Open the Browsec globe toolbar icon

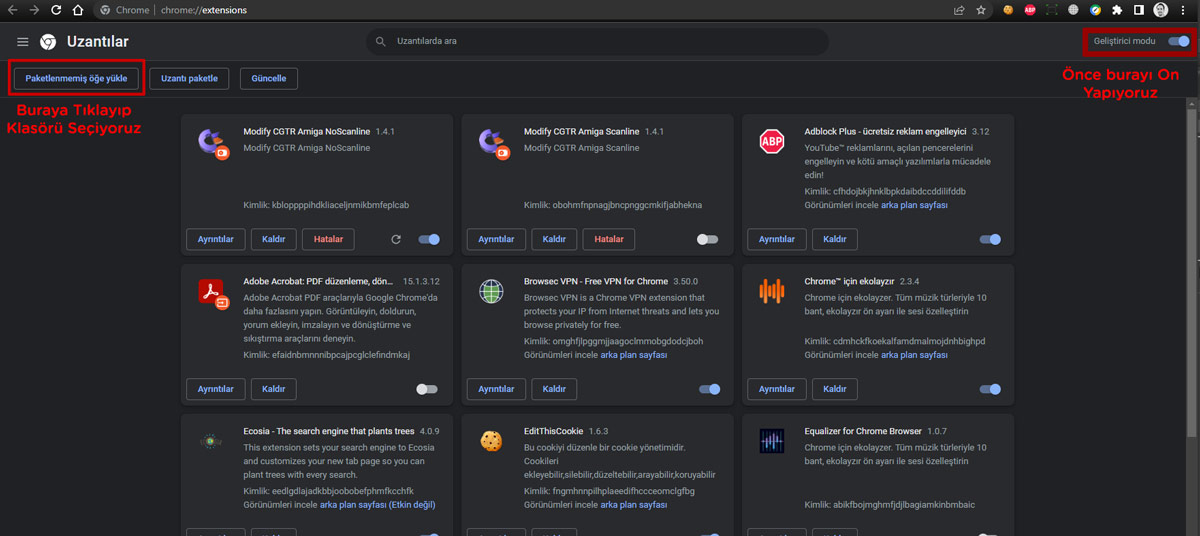1073,10
